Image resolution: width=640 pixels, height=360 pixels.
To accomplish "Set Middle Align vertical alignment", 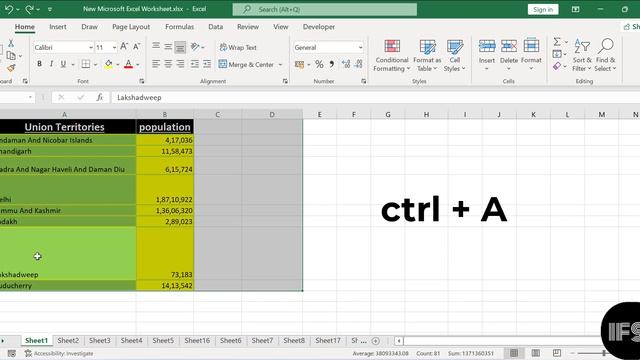I will click(x=168, y=47).
